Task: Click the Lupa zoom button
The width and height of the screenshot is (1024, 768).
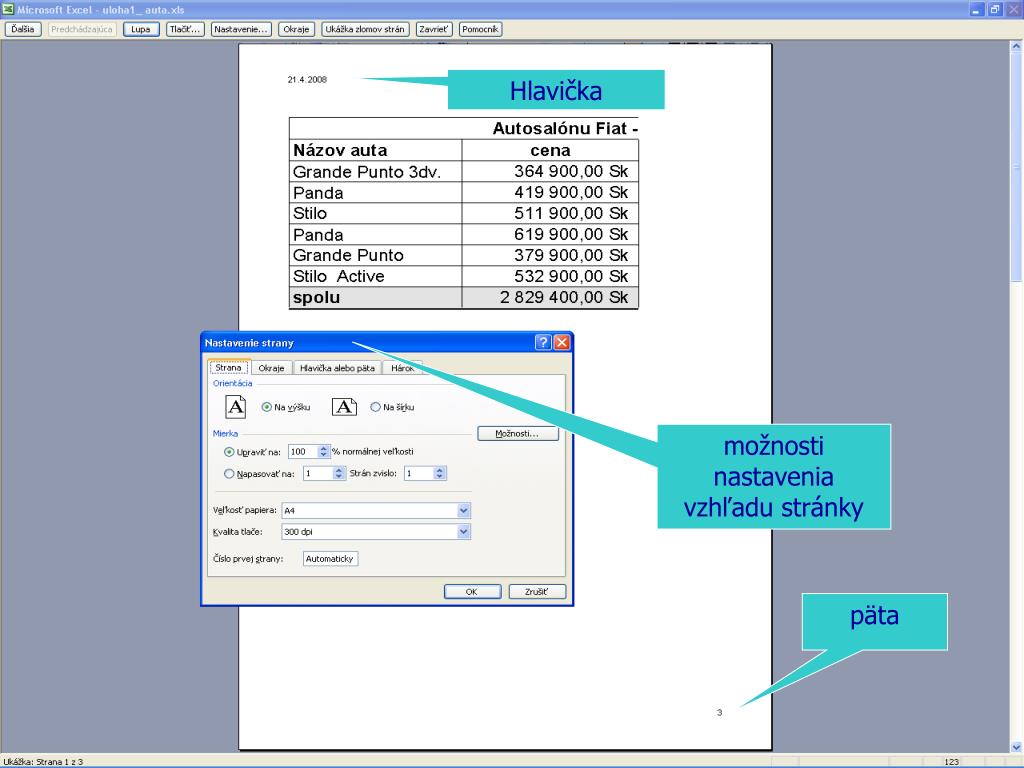Action: (x=141, y=29)
